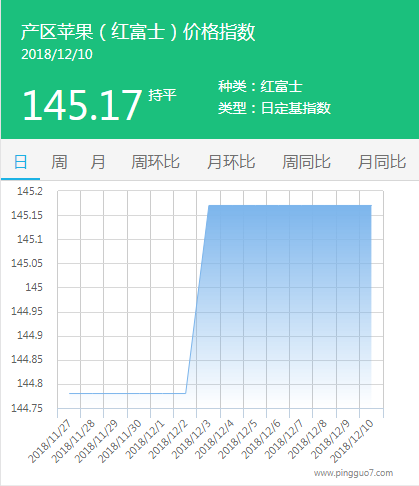Click the y-axis label 144.85
Viewport: 419px width, 486px height.
point(27,359)
